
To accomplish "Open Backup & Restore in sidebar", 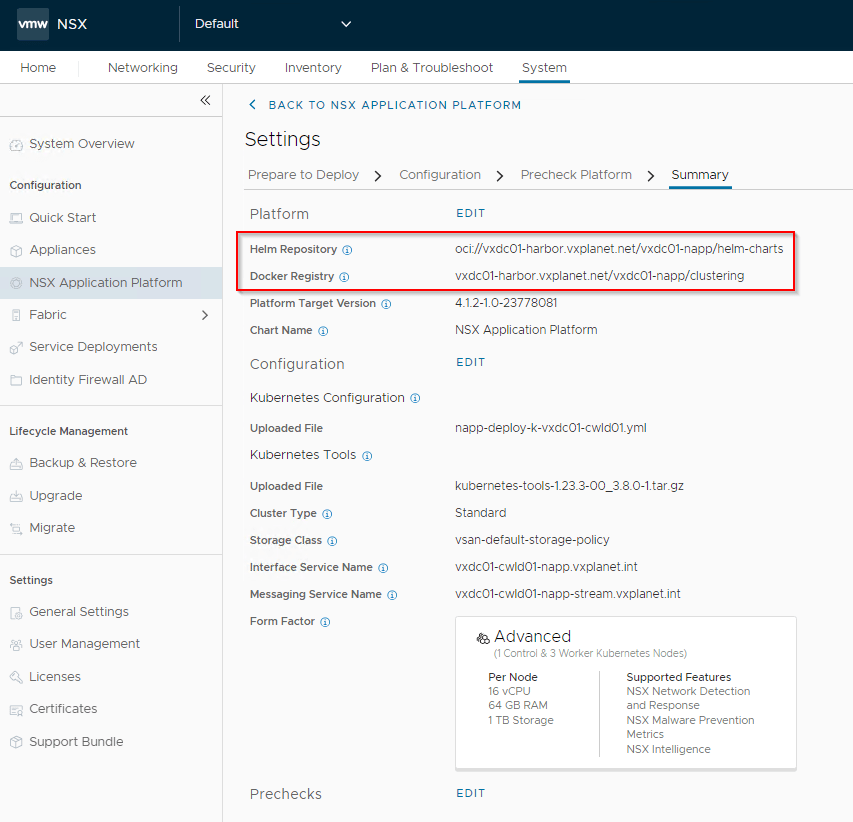I will [83, 462].
